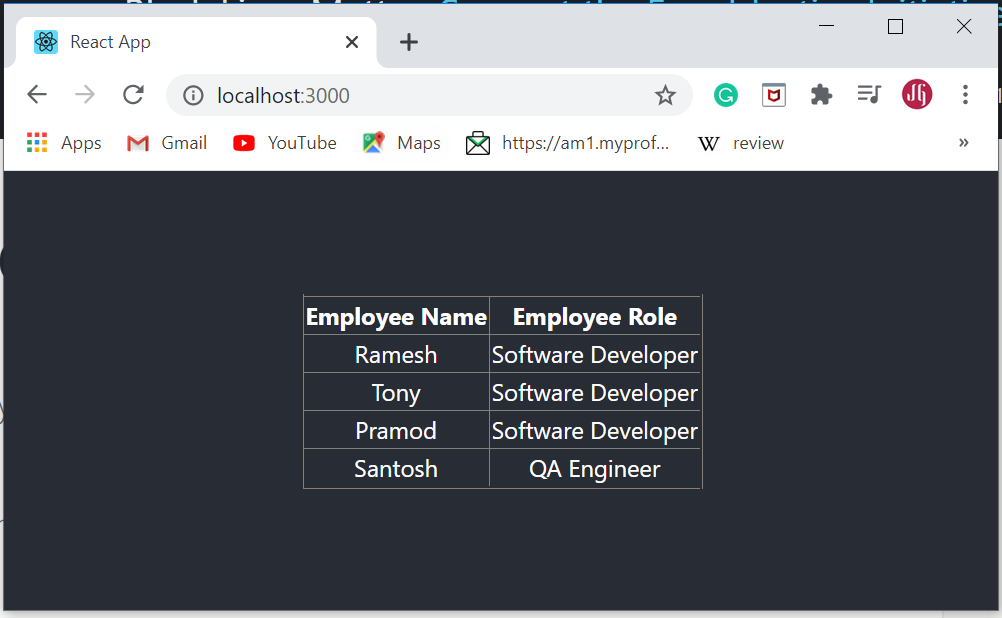The width and height of the screenshot is (1002, 618).
Task: Click the back navigation arrow
Action: coord(37,94)
